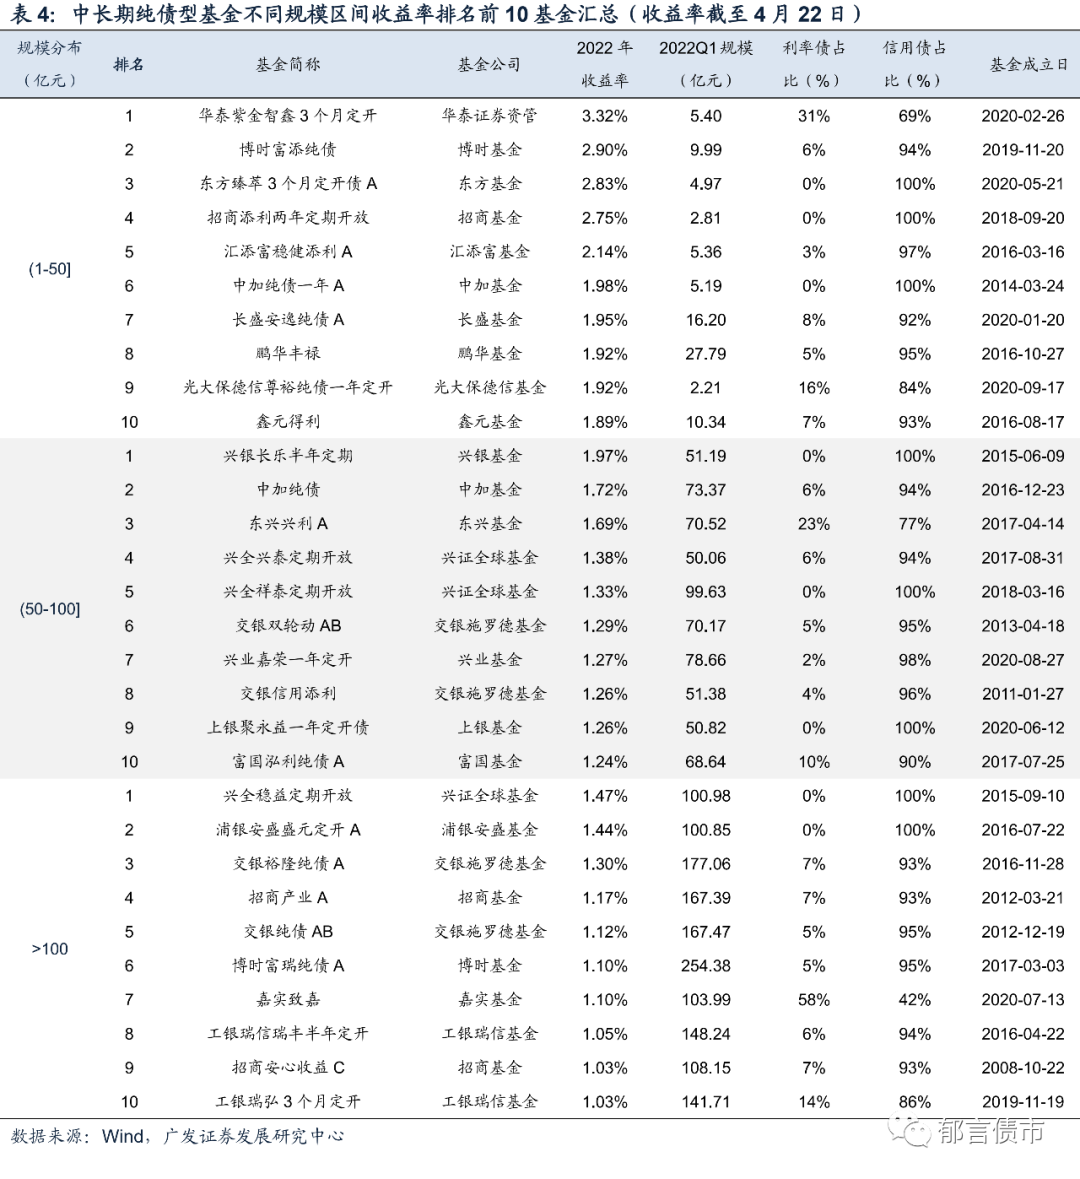Image resolution: width=1080 pixels, height=1179 pixels.
Task: Select the '基金简称' column header
Action: point(288,65)
